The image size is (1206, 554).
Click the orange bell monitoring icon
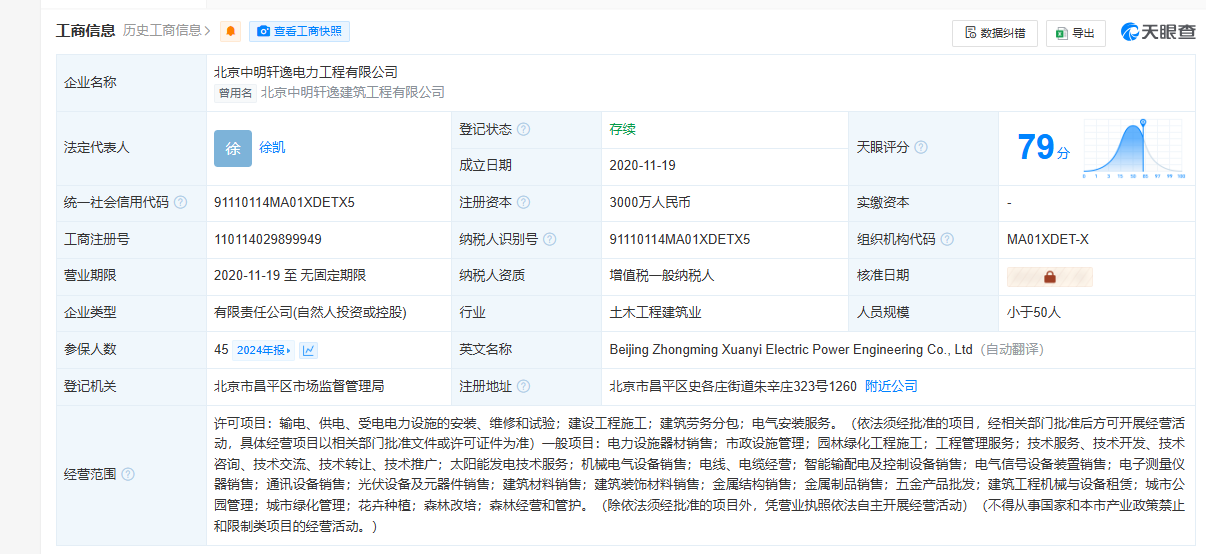coord(231,32)
